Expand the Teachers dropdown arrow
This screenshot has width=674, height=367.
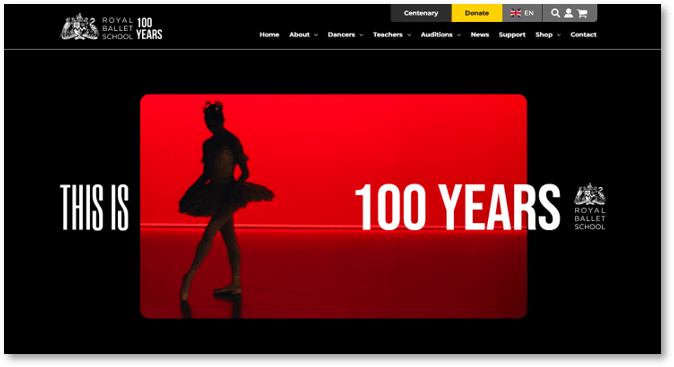tap(409, 35)
